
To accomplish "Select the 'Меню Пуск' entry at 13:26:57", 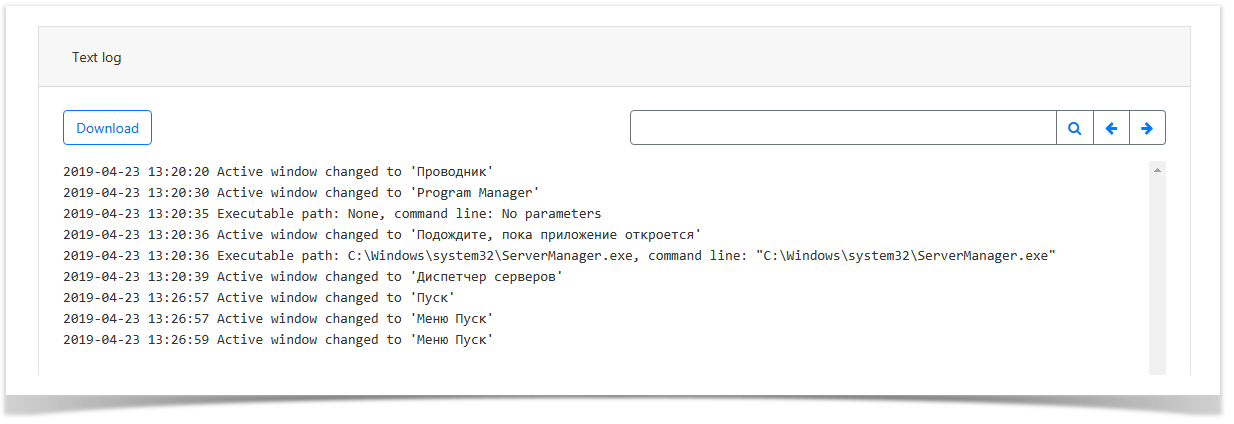I will coord(452,319).
